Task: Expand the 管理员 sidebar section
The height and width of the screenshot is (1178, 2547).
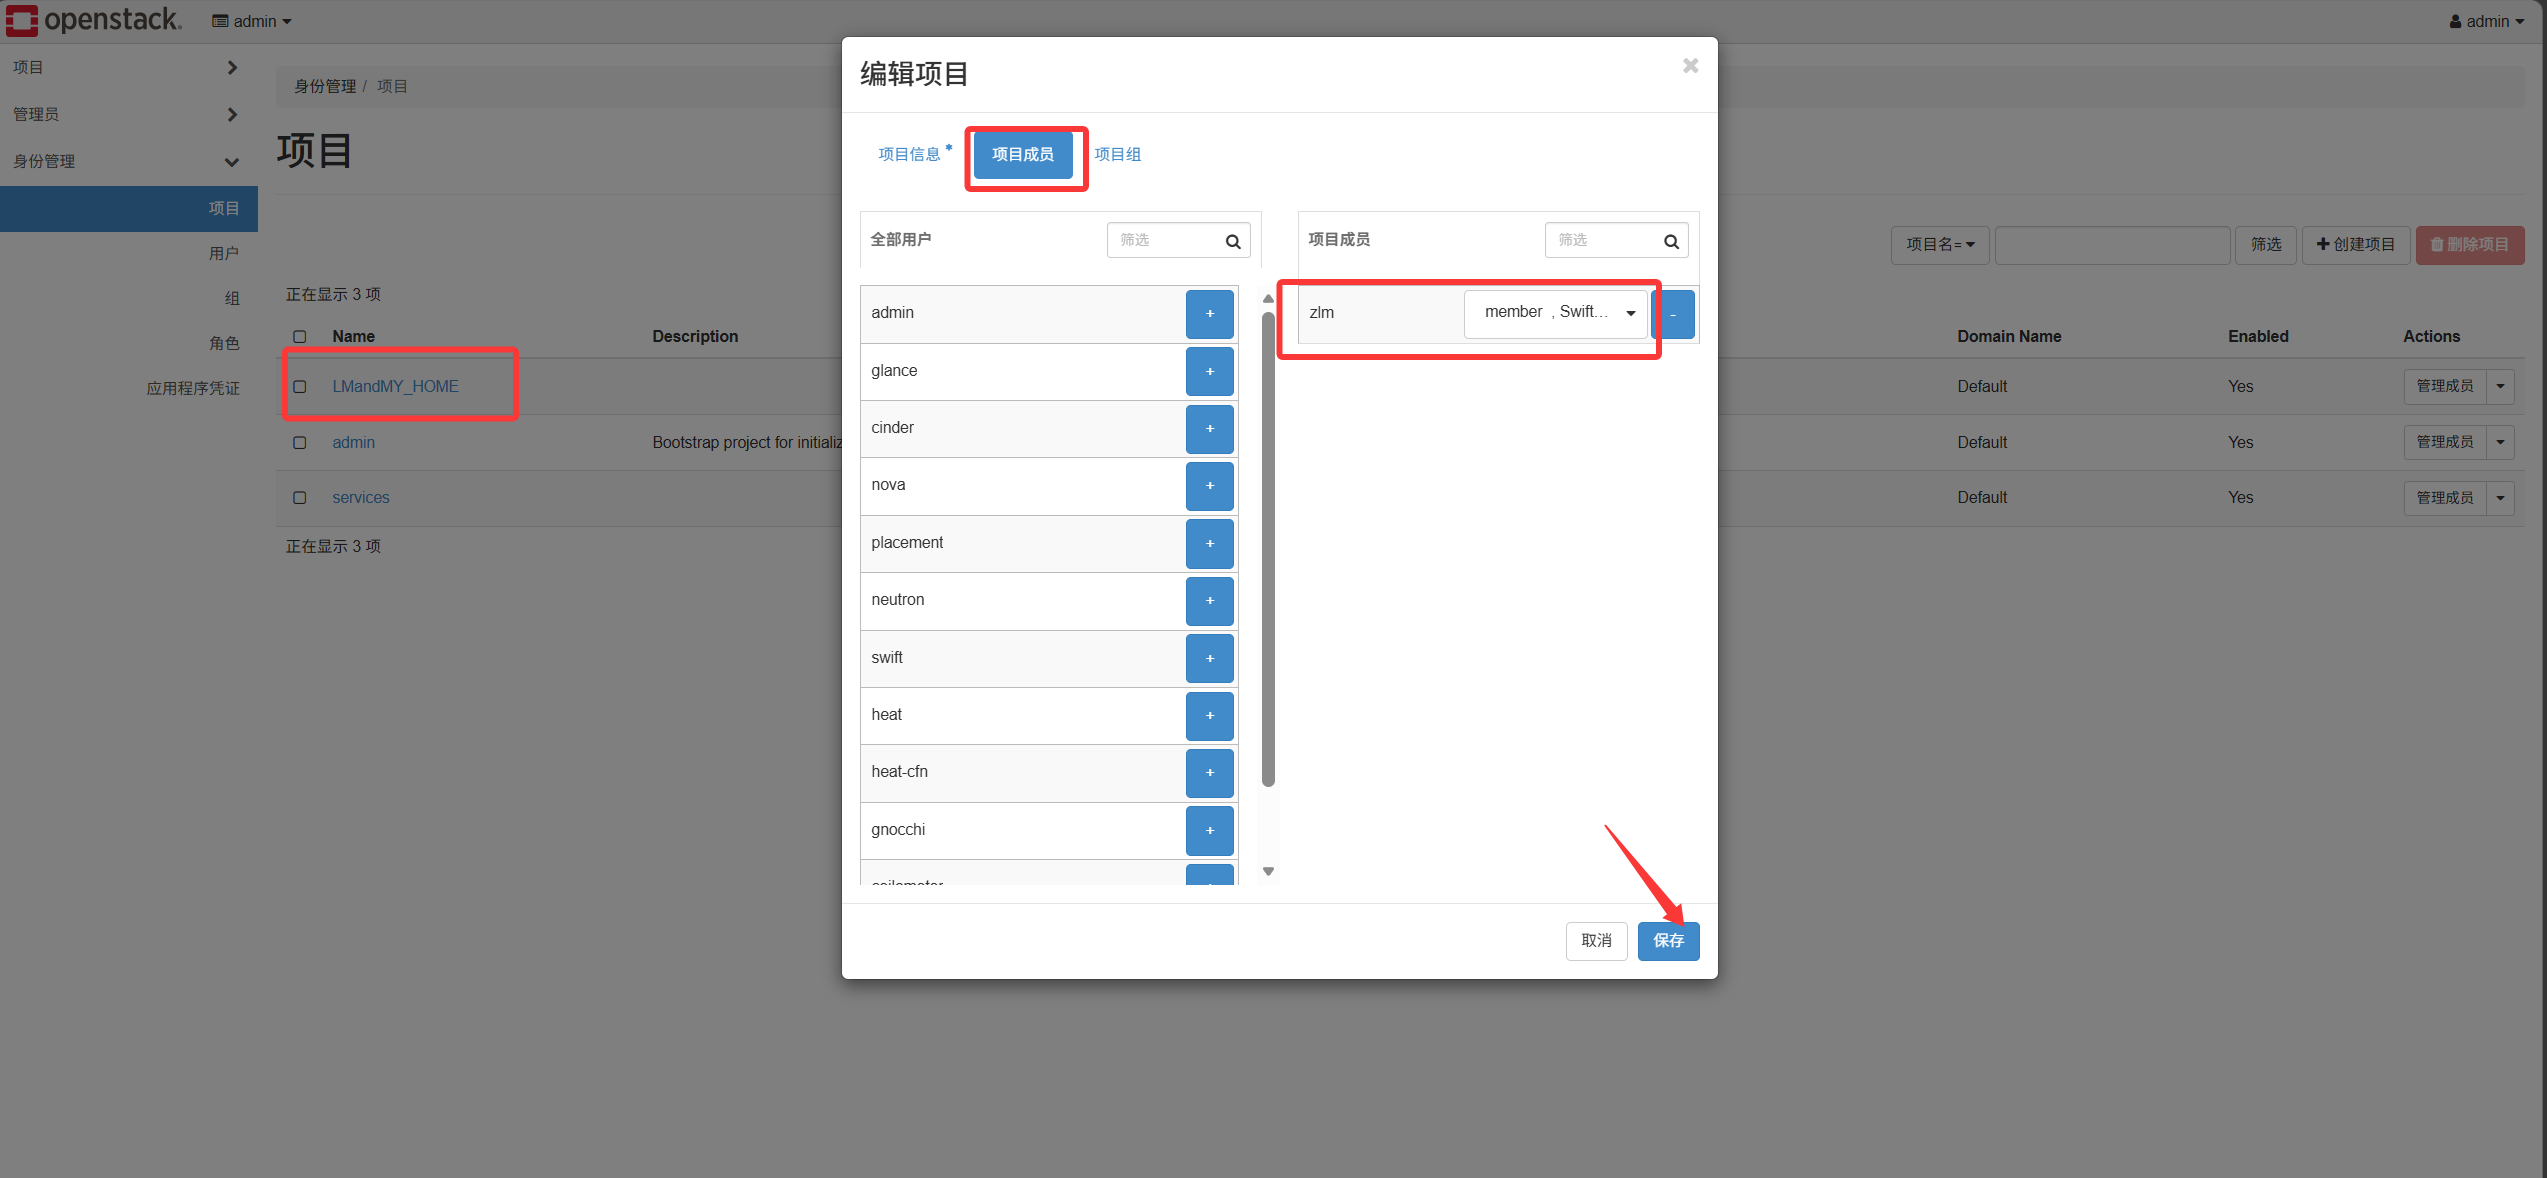Action: [128, 115]
